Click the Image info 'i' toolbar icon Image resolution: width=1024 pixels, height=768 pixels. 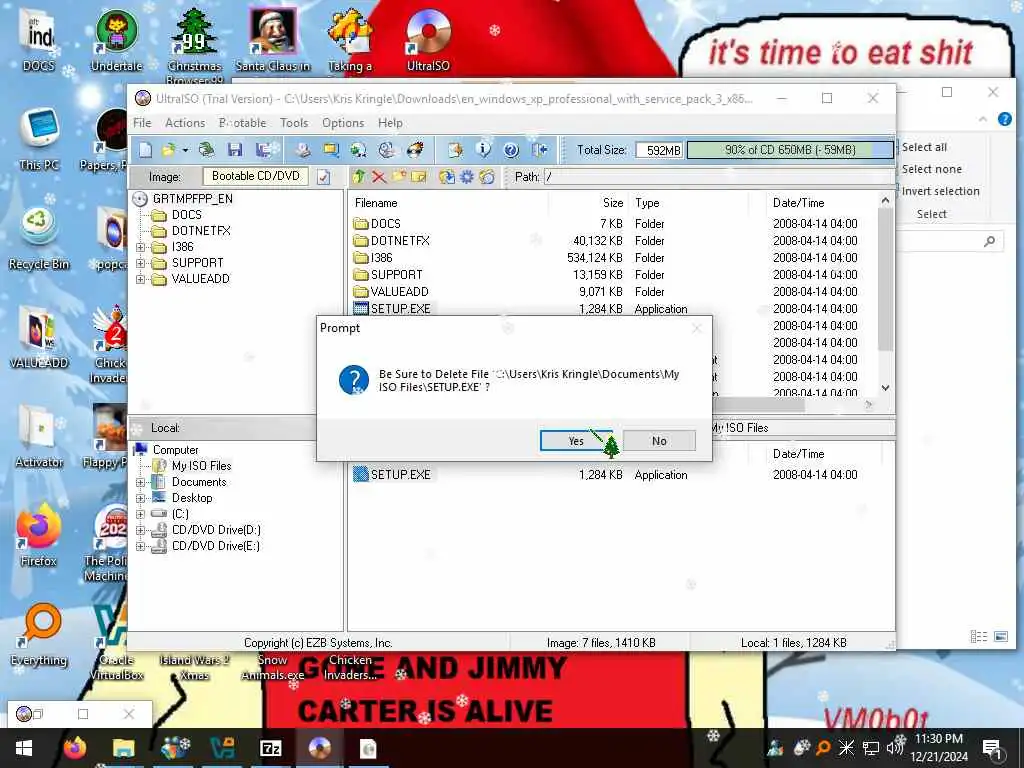[x=483, y=150]
